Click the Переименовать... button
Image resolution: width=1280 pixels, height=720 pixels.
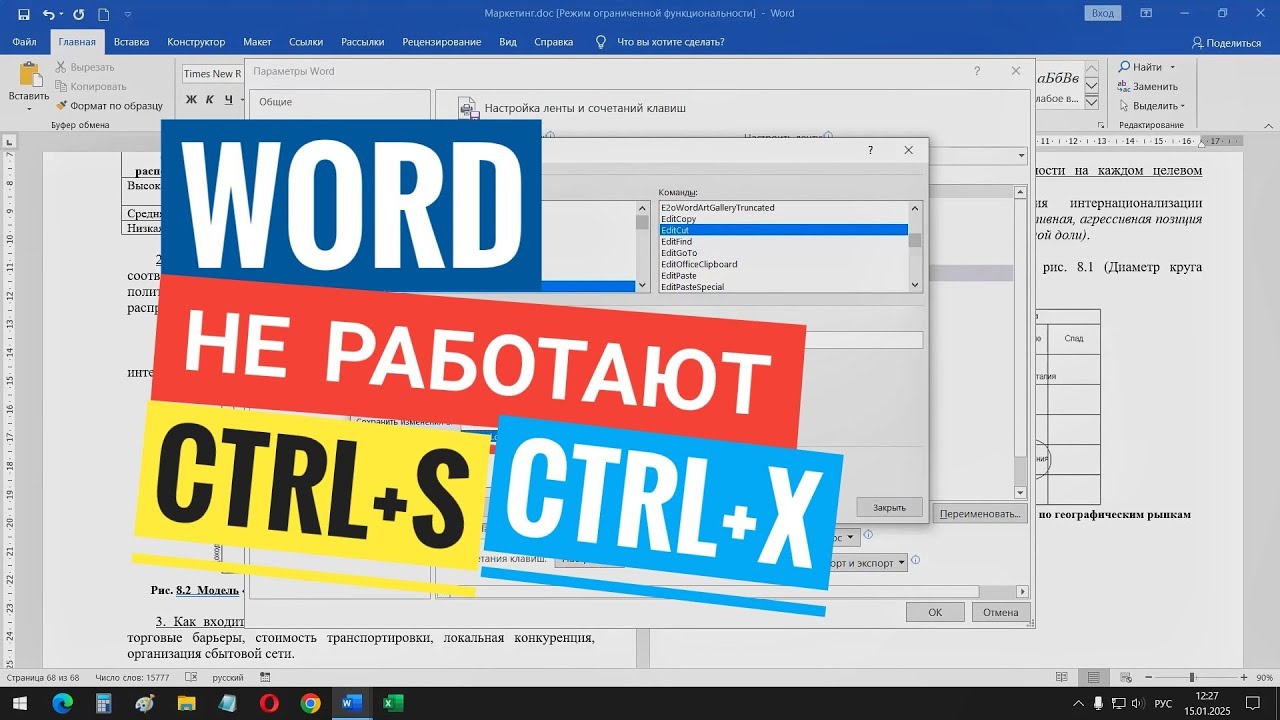click(x=981, y=513)
